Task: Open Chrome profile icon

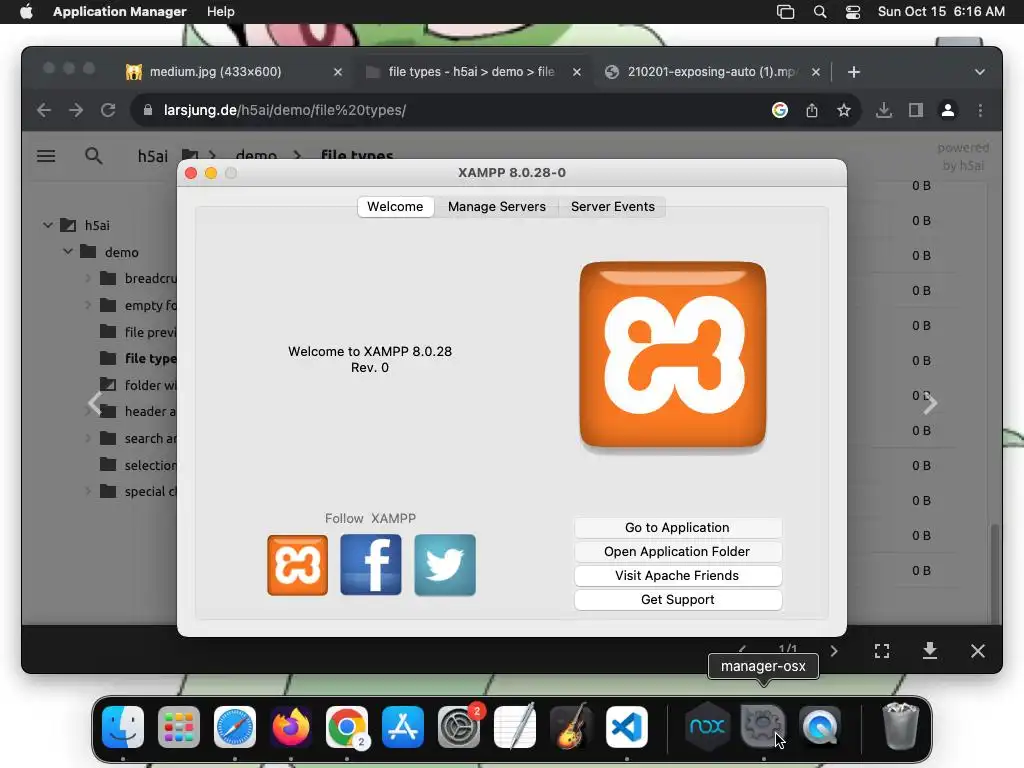Action: (948, 110)
